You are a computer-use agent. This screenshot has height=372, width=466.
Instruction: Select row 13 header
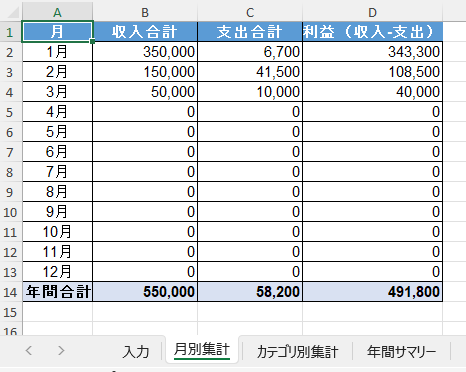(11, 272)
